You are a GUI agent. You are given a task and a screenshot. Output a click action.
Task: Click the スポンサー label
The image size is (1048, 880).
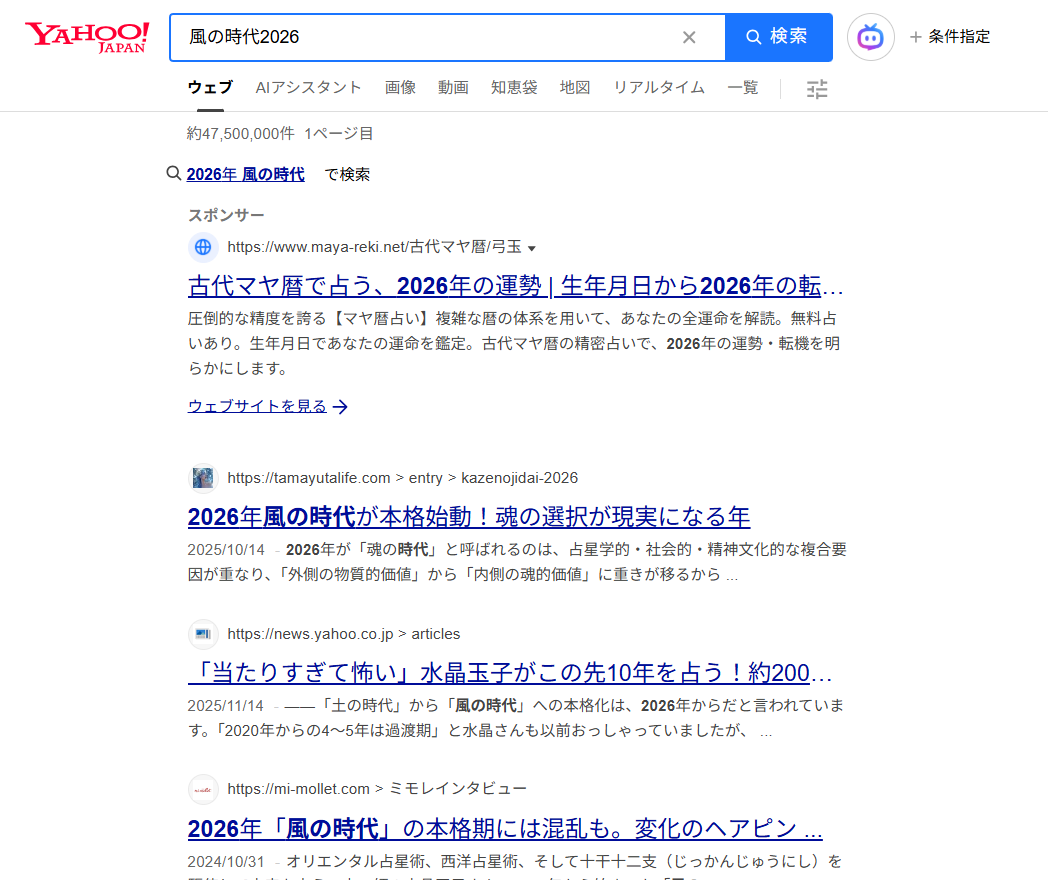click(x=226, y=215)
